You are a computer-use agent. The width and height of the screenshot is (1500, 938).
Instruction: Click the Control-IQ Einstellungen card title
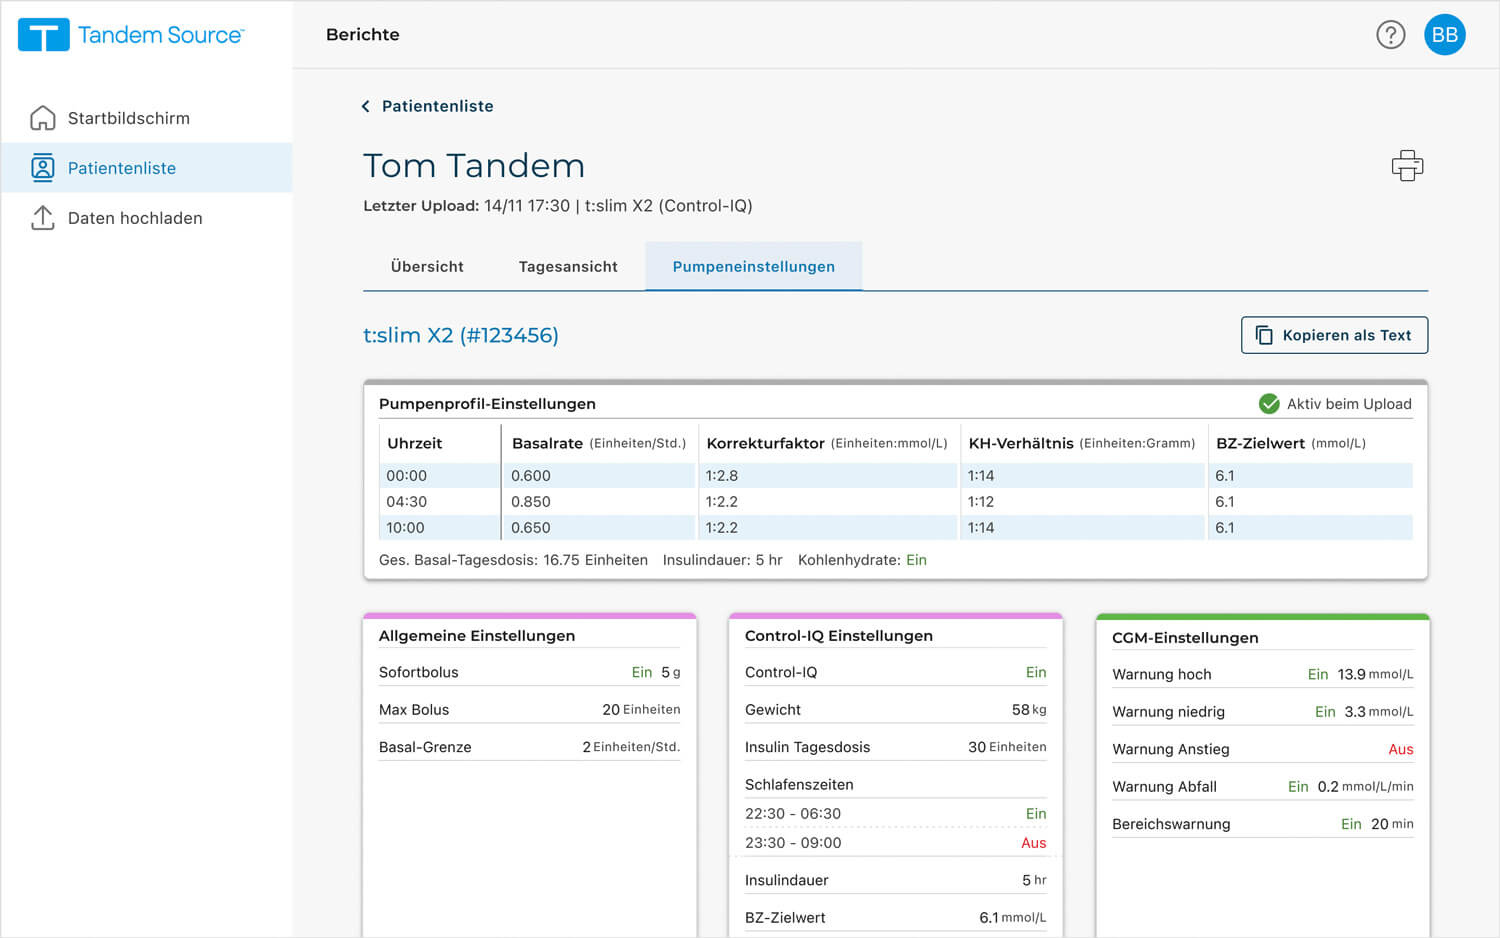coord(839,635)
